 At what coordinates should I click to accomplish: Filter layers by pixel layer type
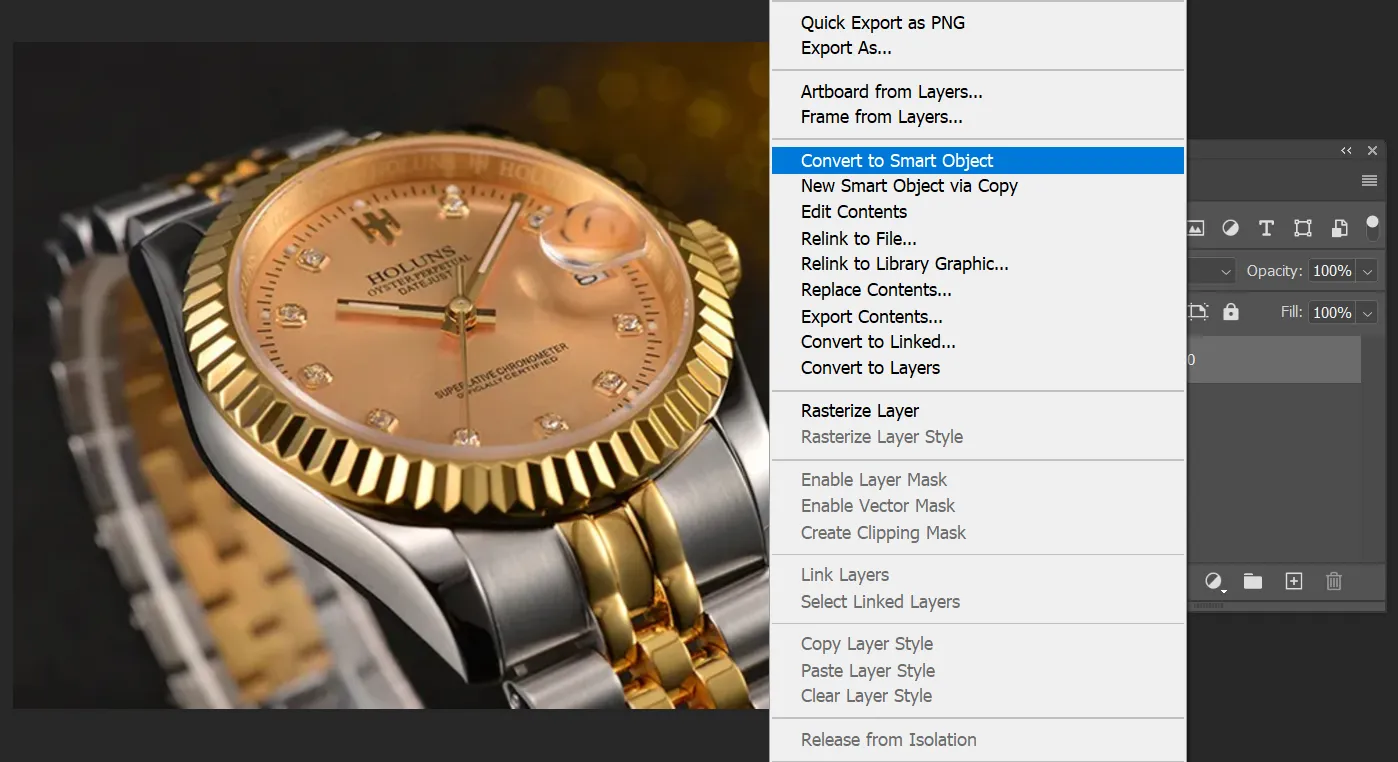point(1196,228)
